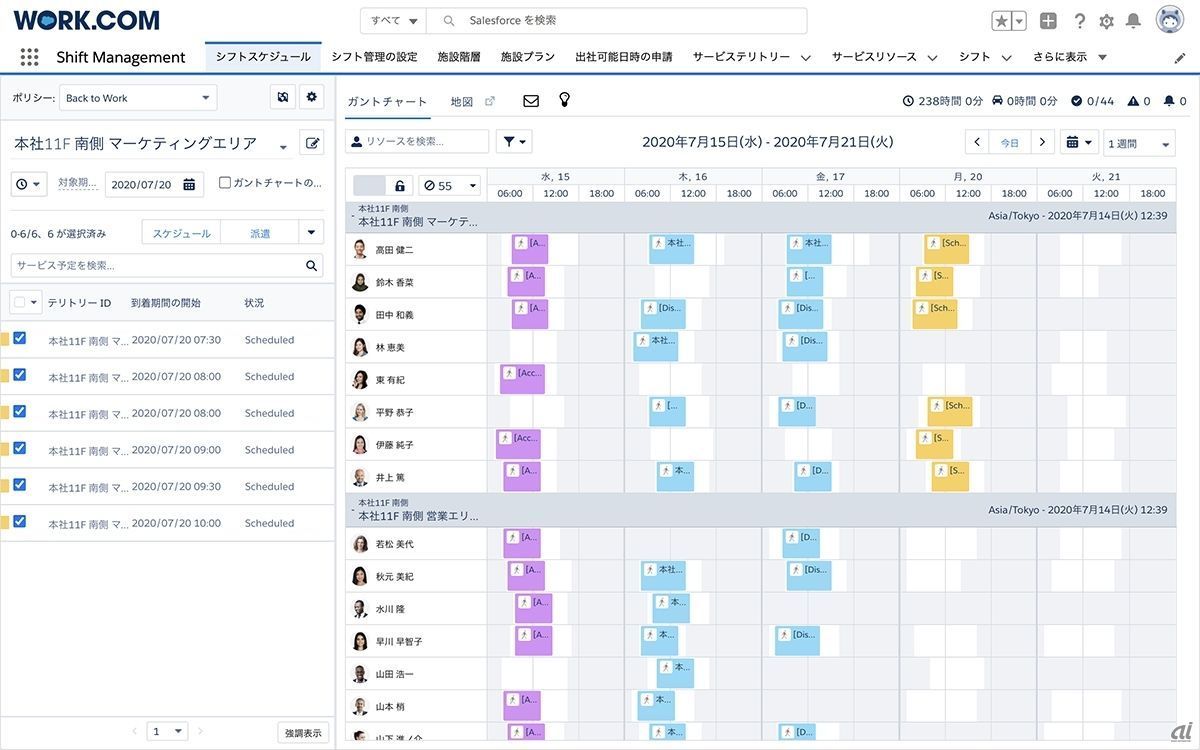Click the lightbulb icon beside map tab
Viewport: 1200px width, 750px height.
(564, 100)
